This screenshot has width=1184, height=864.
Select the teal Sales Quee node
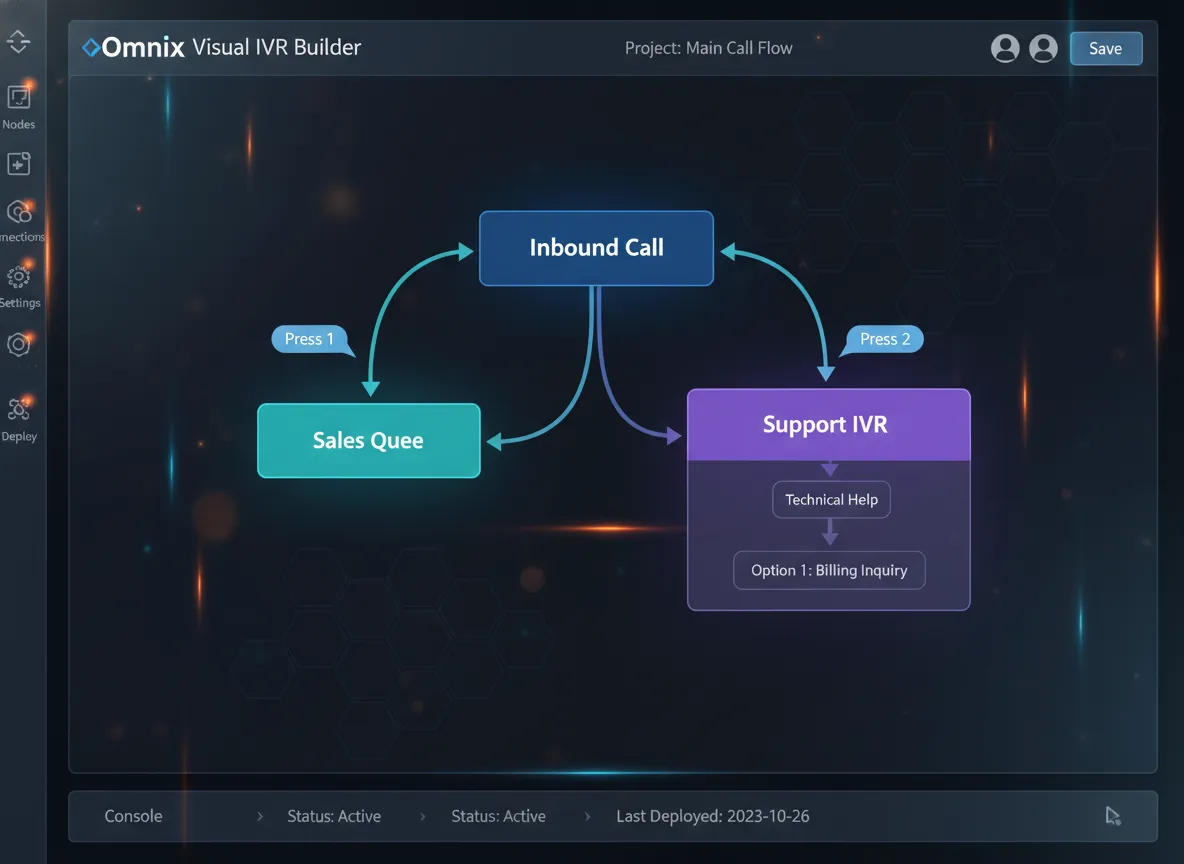[368, 440]
